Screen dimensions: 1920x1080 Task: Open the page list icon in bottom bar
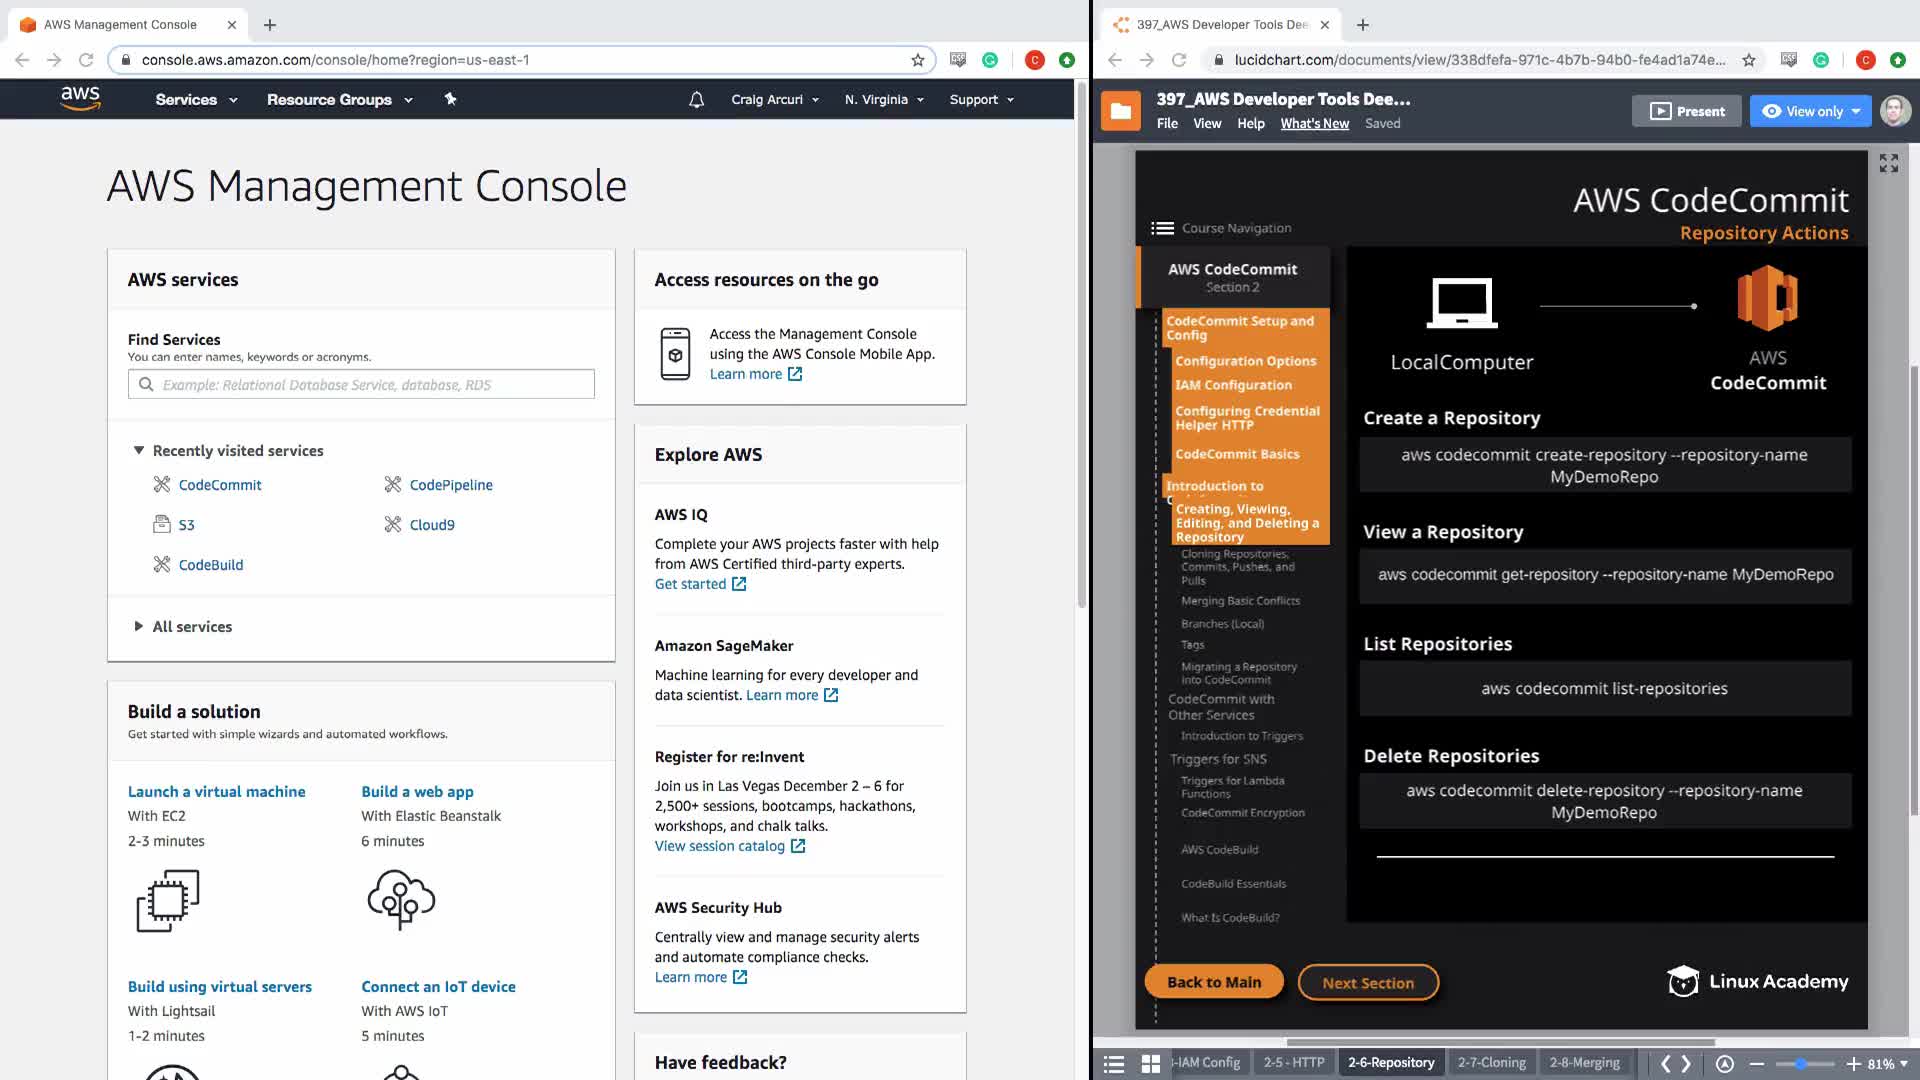(1113, 1063)
